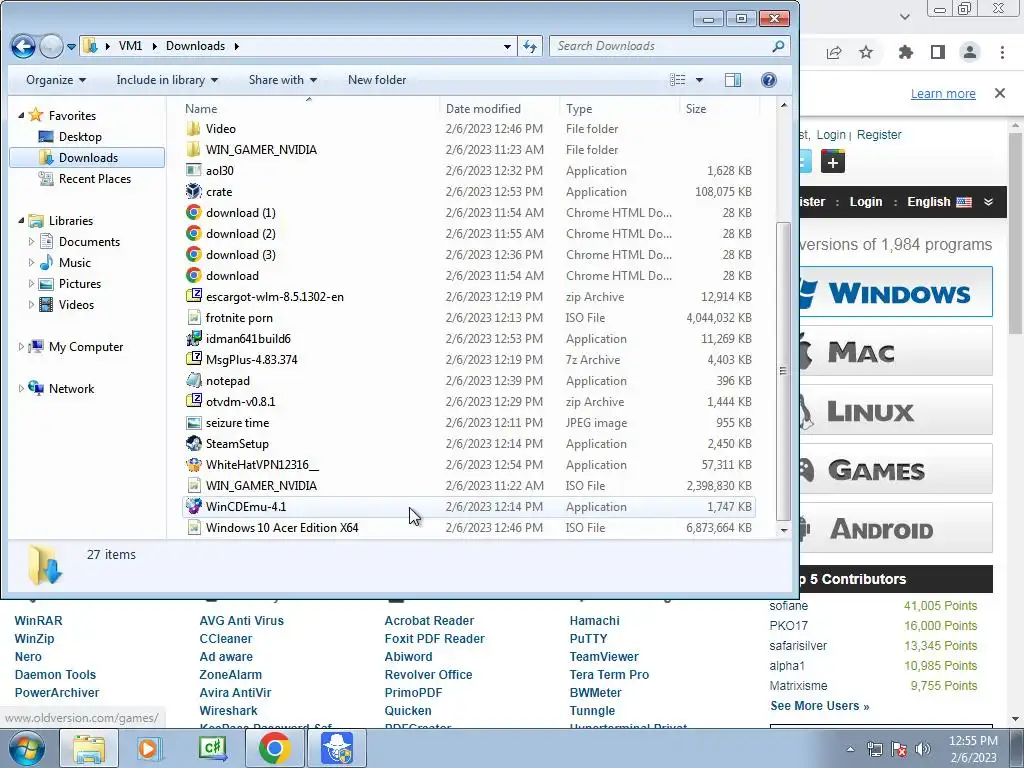Screen dimensions: 1024x768
Task: Select otvdm-v0.8.1 zip icon
Action: [x=193, y=402]
